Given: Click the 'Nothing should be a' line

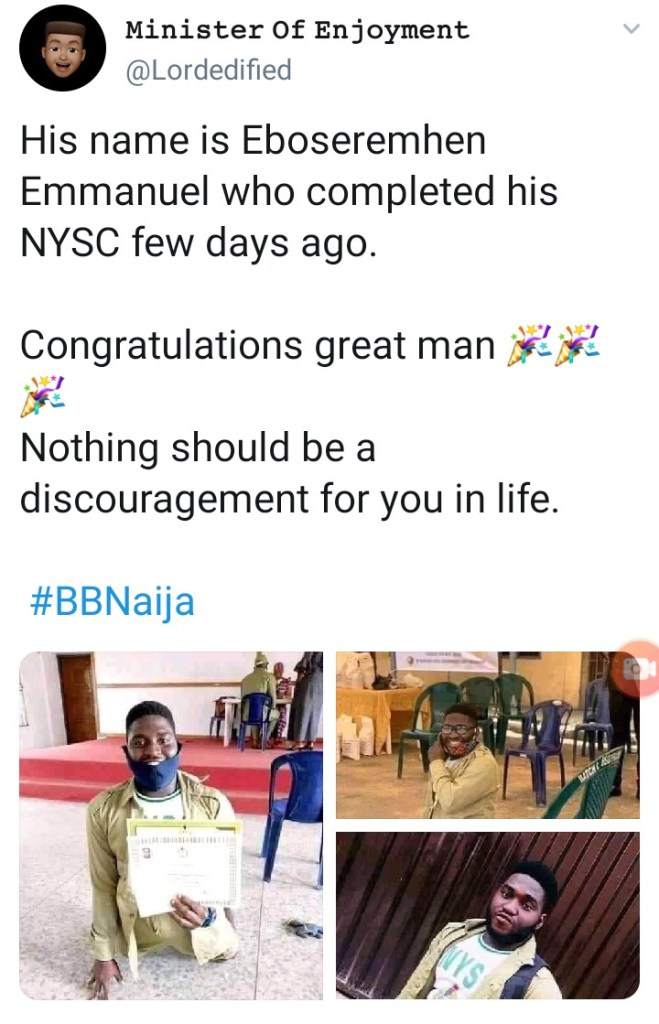Looking at the screenshot, I should (198, 447).
